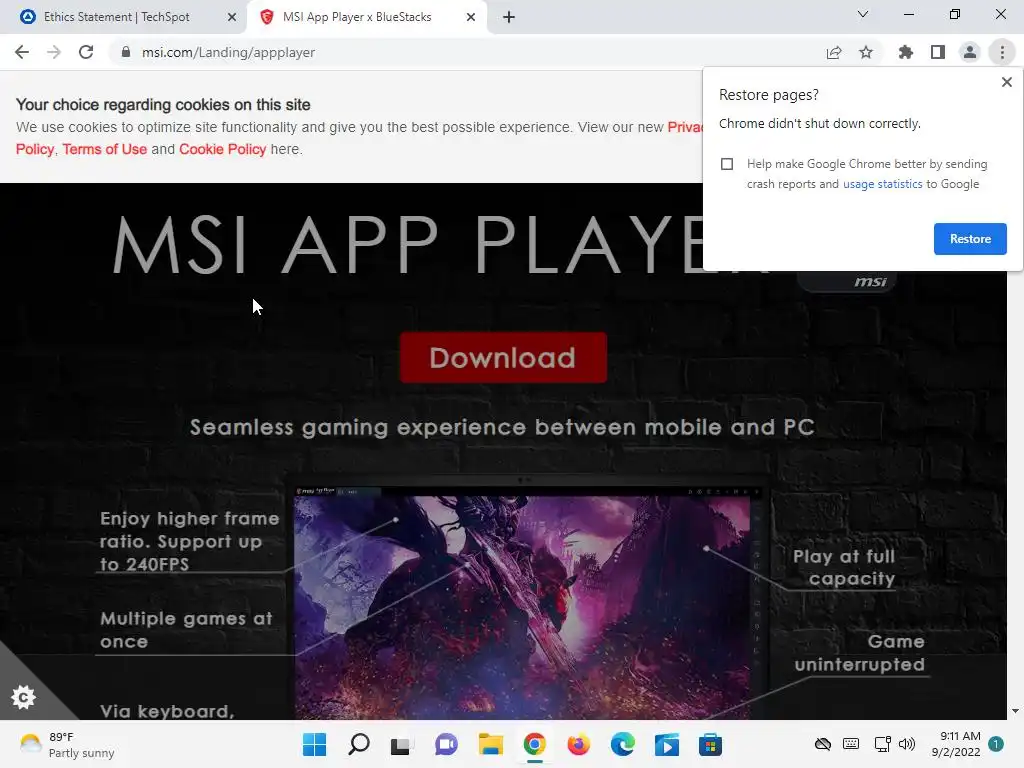
Task: Check the send crash reports checkbox
Action: 727,164
